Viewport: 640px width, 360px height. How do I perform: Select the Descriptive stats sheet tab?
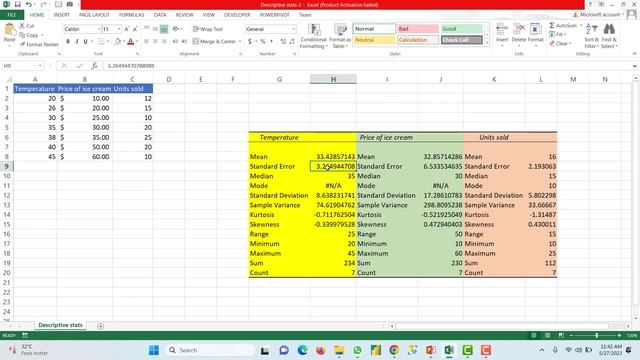point(60,325)
